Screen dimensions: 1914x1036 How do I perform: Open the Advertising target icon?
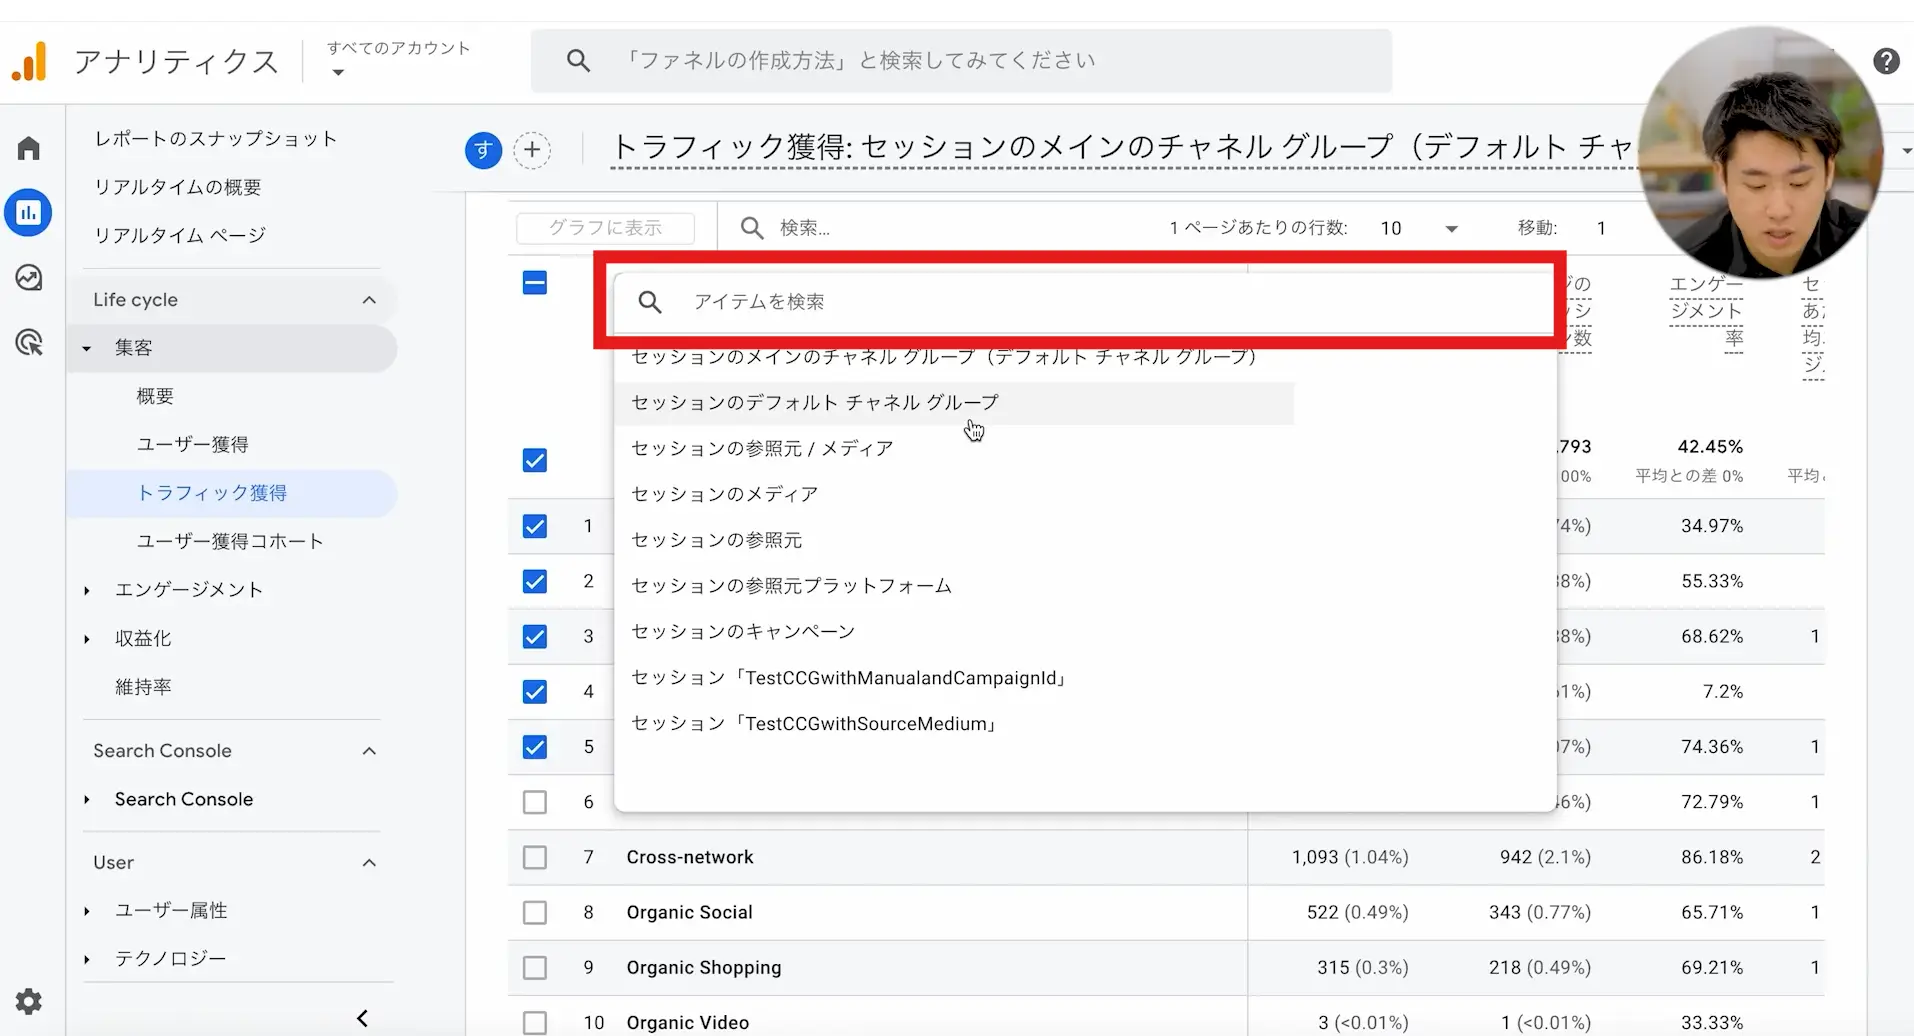[x=29, y=343]
